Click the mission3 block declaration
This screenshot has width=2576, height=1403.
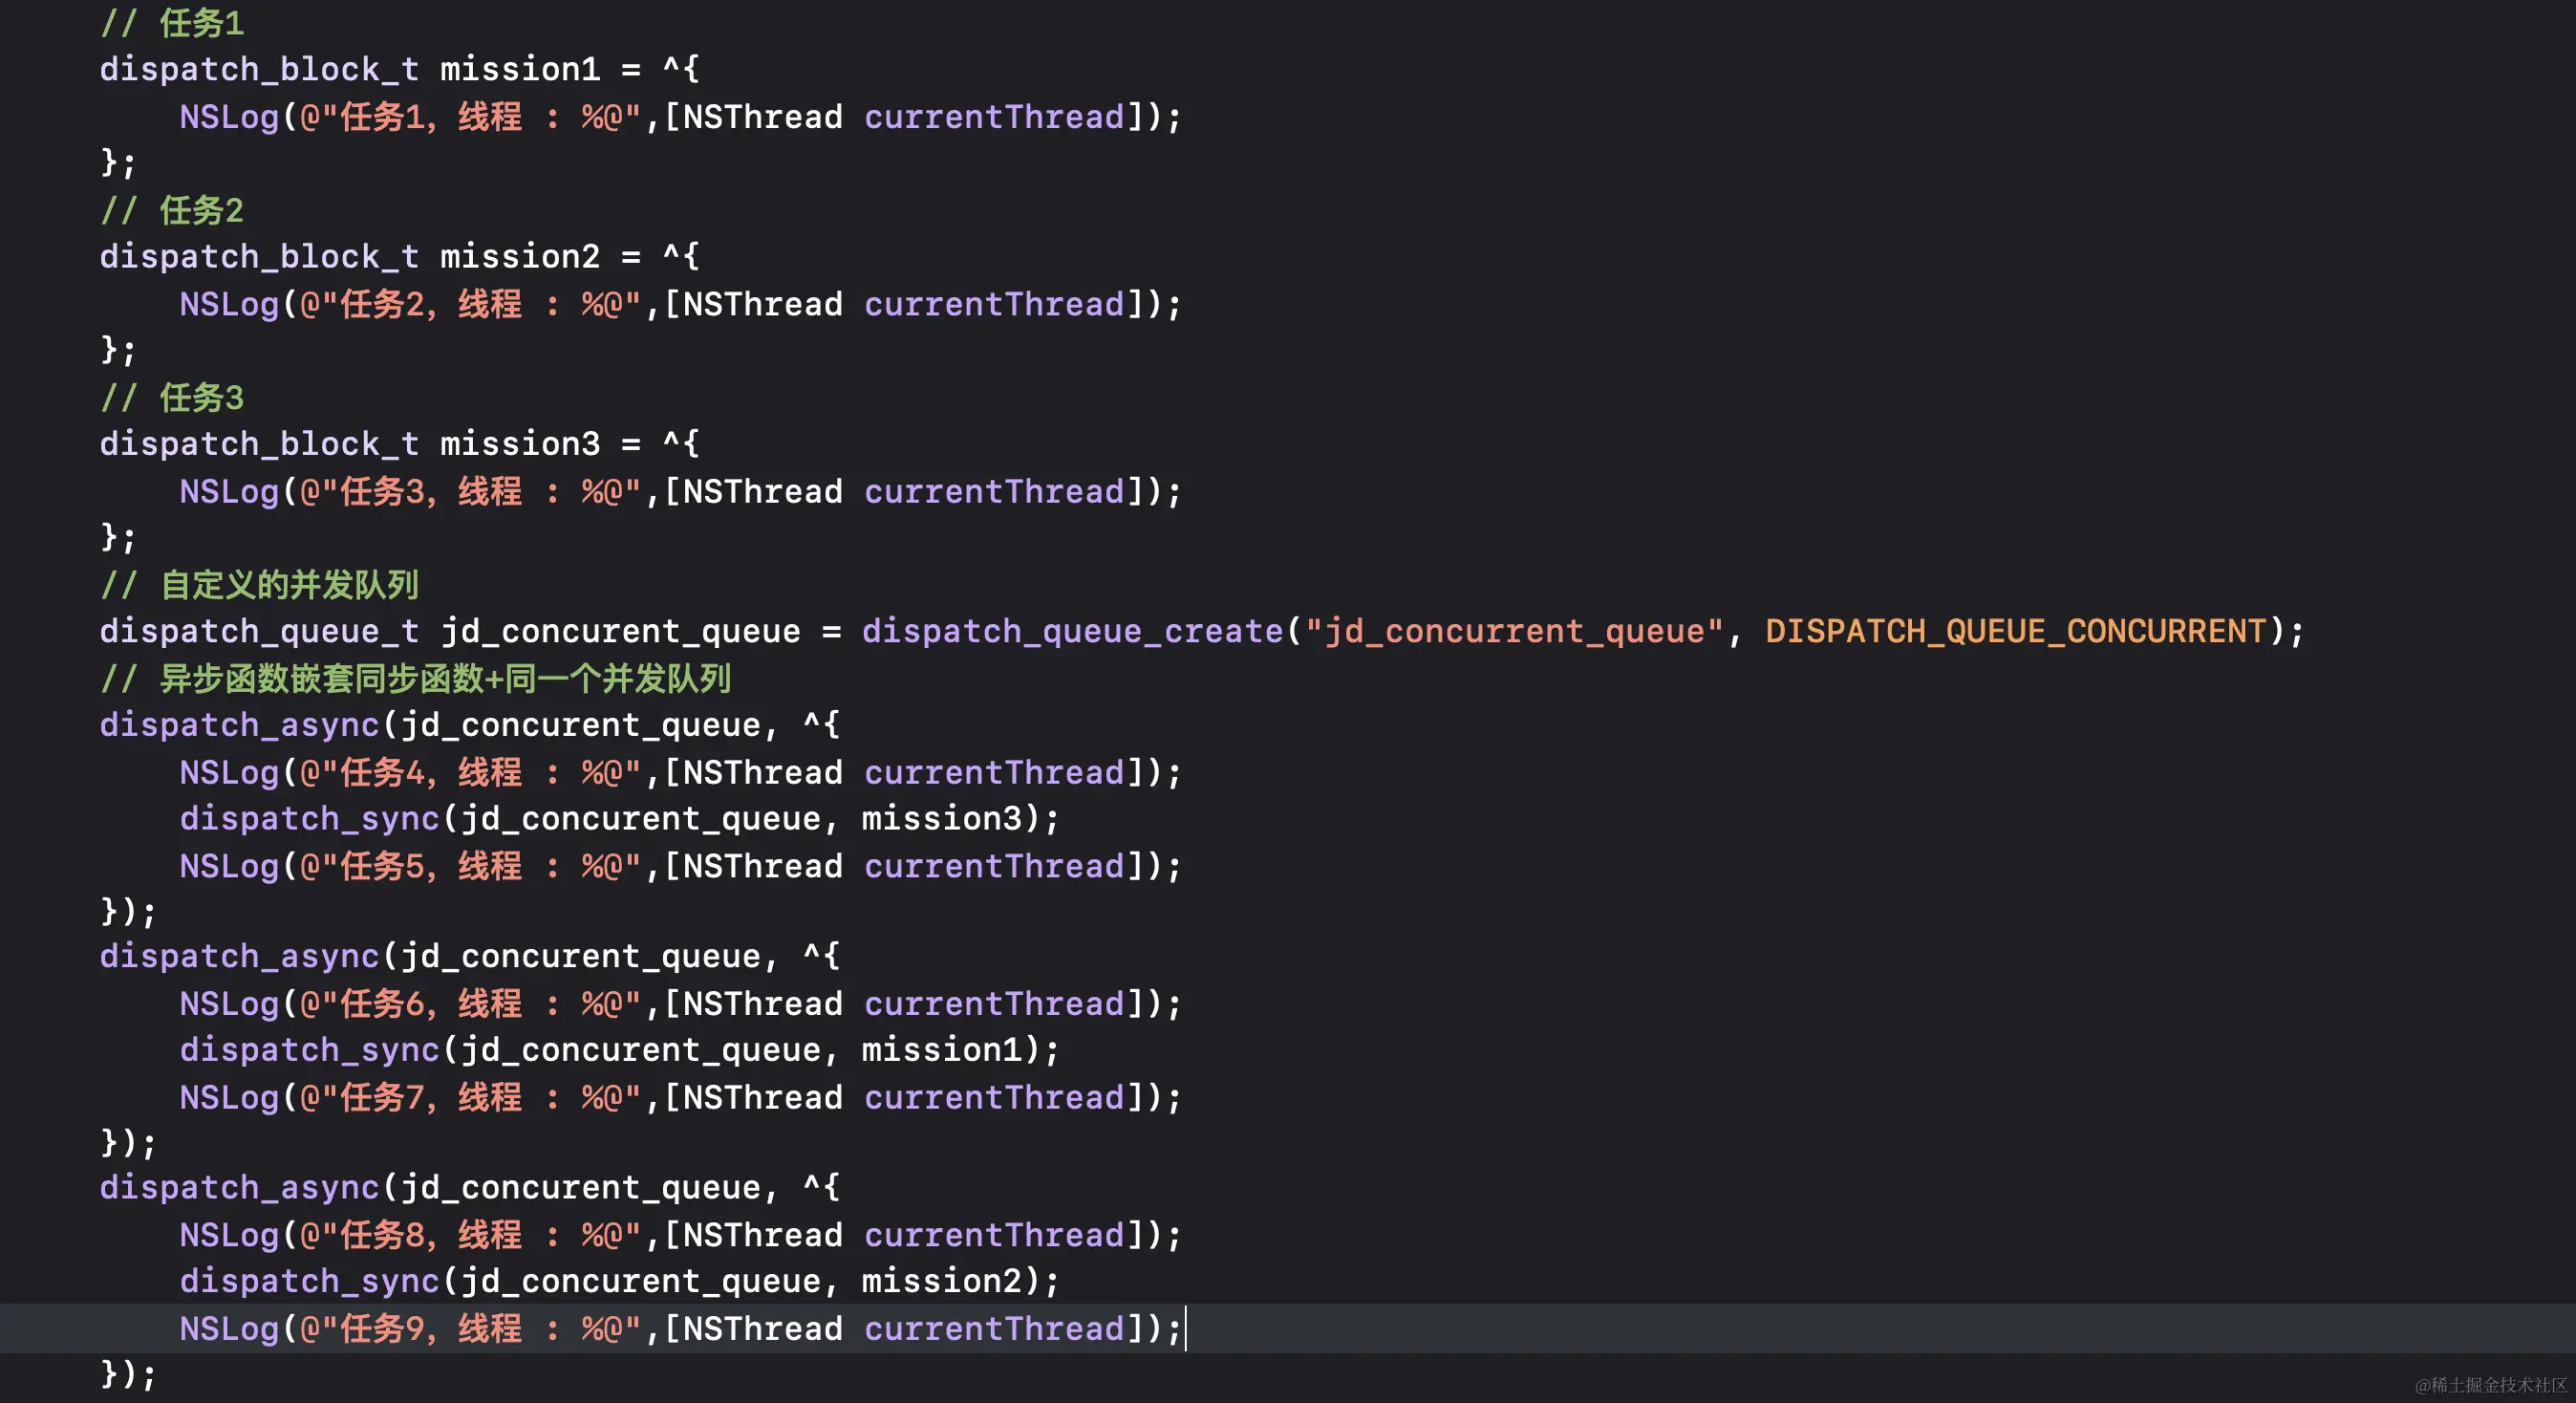click(x=398, y=444)
